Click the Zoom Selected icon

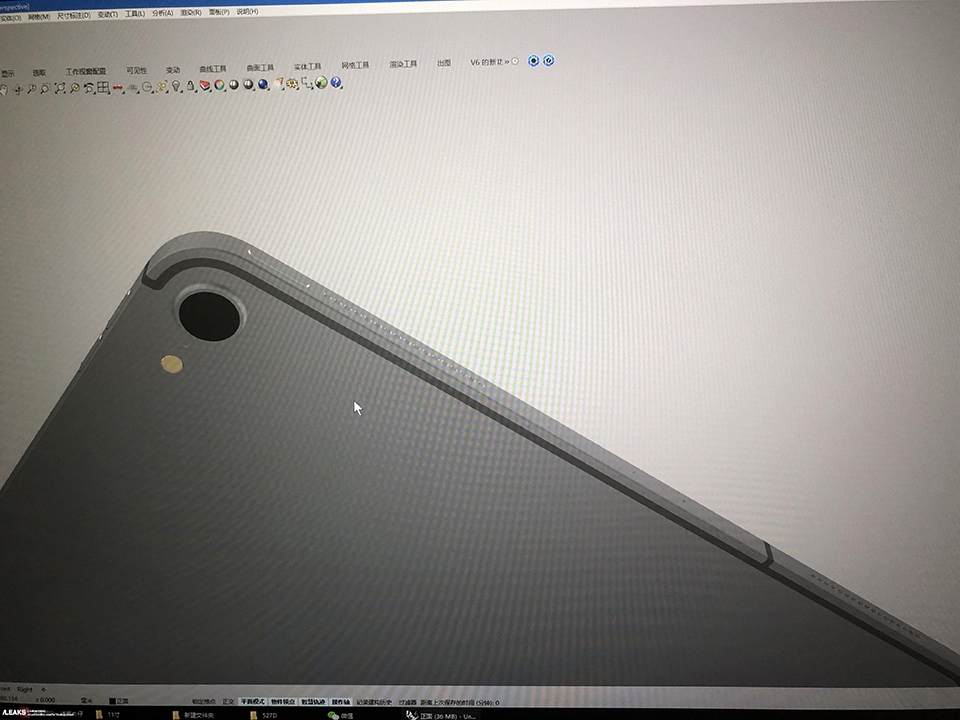[x=75, y=89]
